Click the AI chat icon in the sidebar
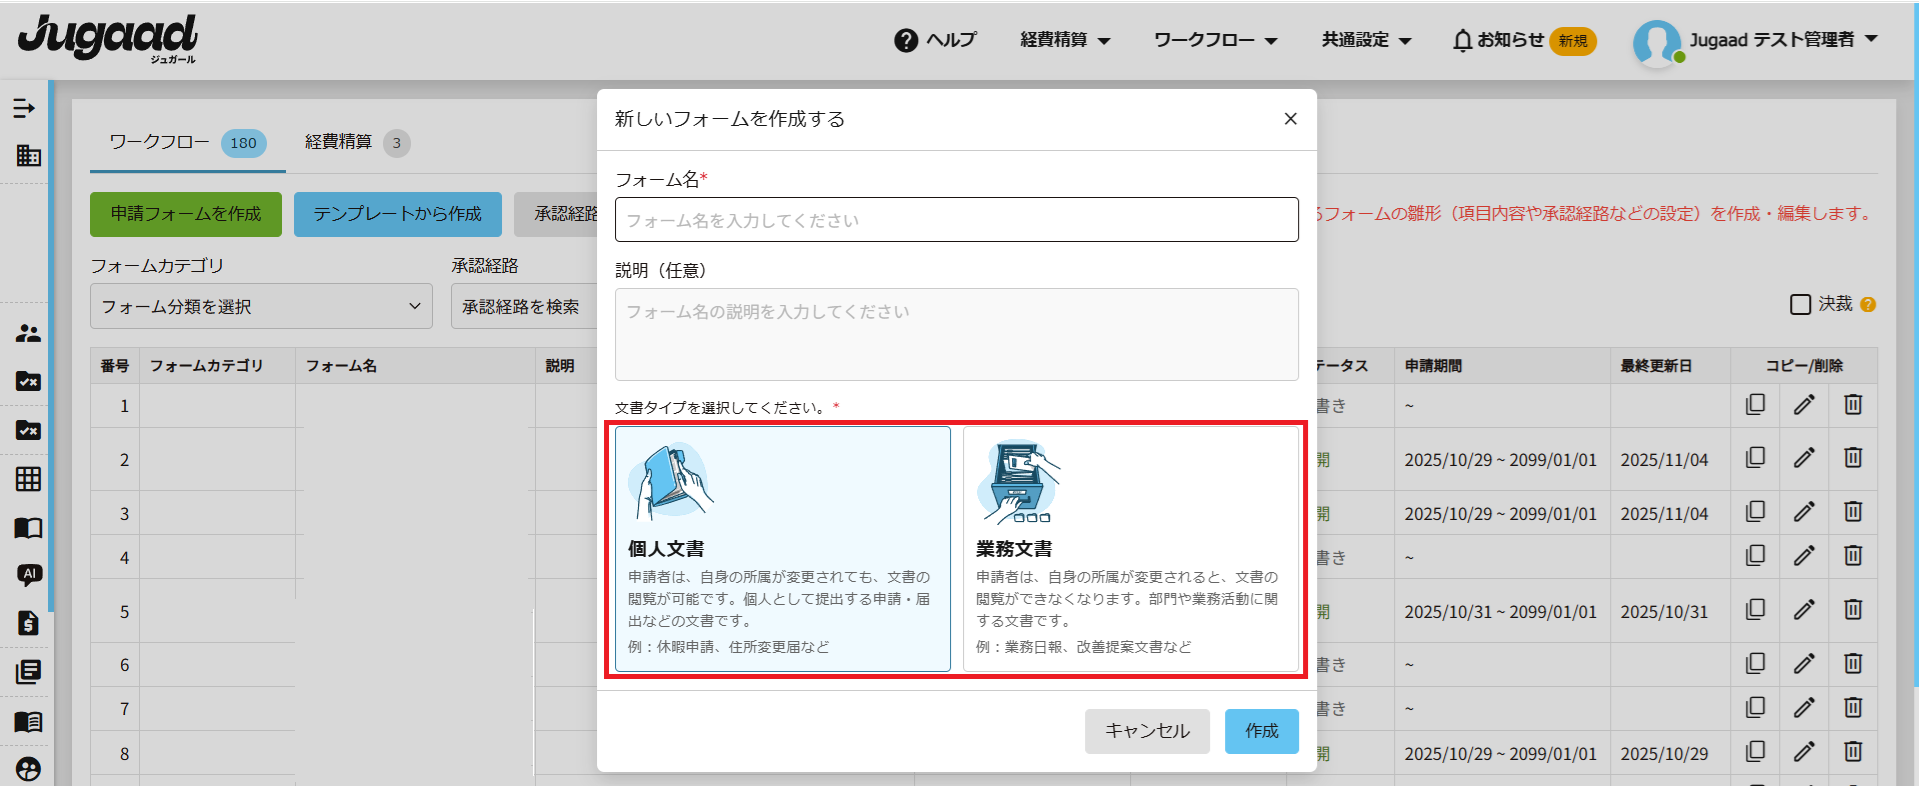1919x786 pixels. [28, 575]
